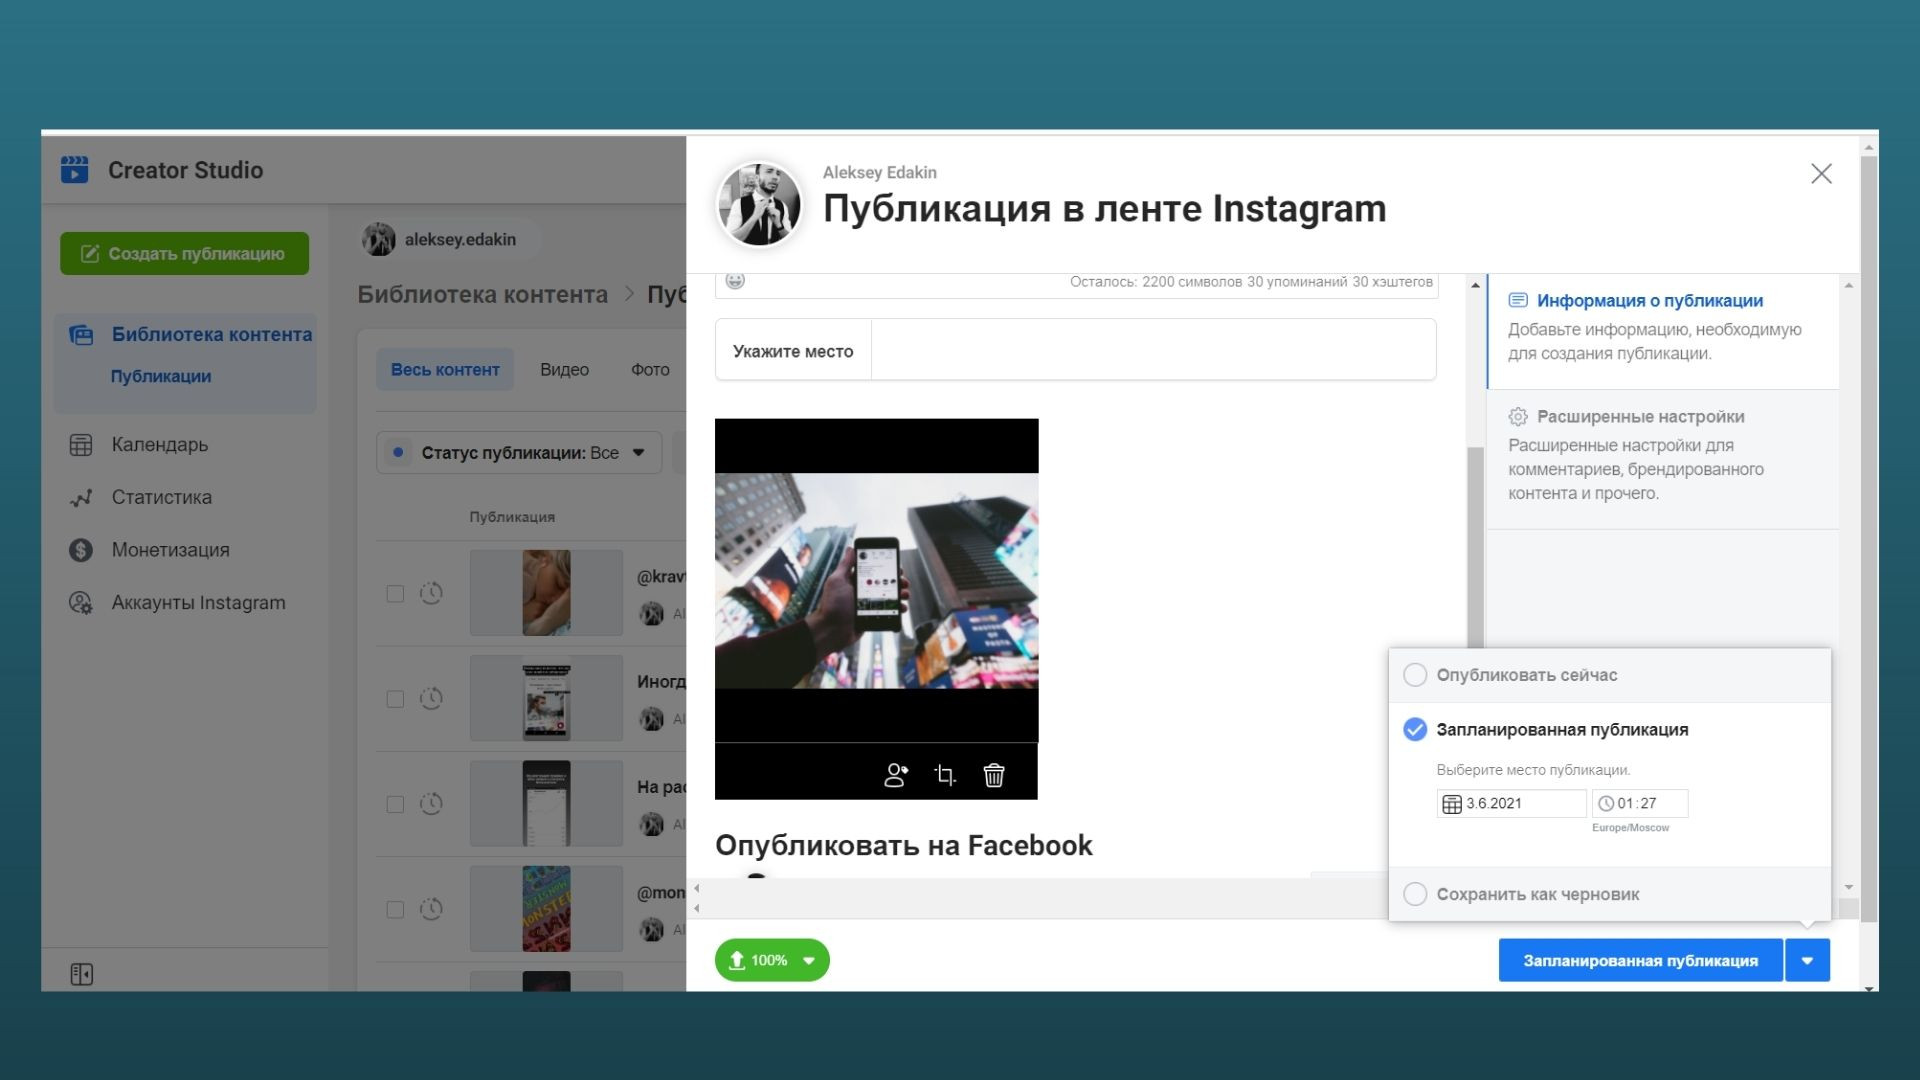Click the scheduled clock icon on На рас row
1920x1080 pixels.
(x=431, y=803)
